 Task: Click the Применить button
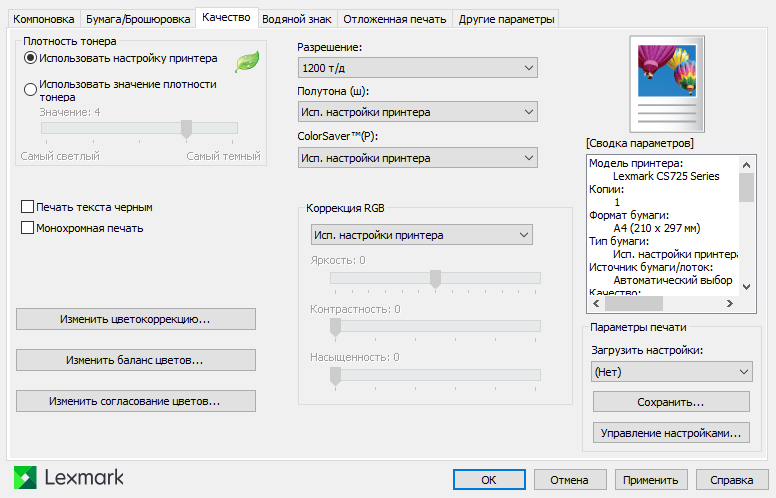coord(650,480)
